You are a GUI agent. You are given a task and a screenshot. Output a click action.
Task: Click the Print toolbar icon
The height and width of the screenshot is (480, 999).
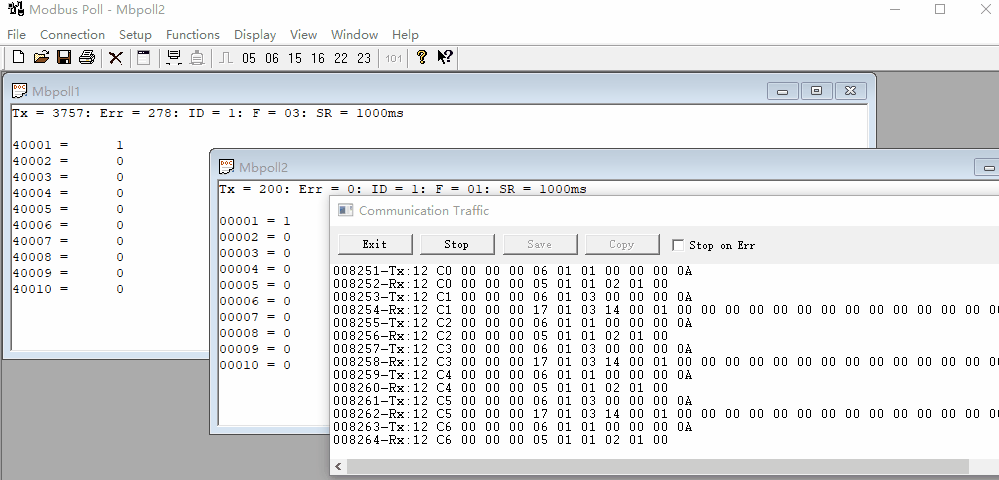(x=87, y=57)
